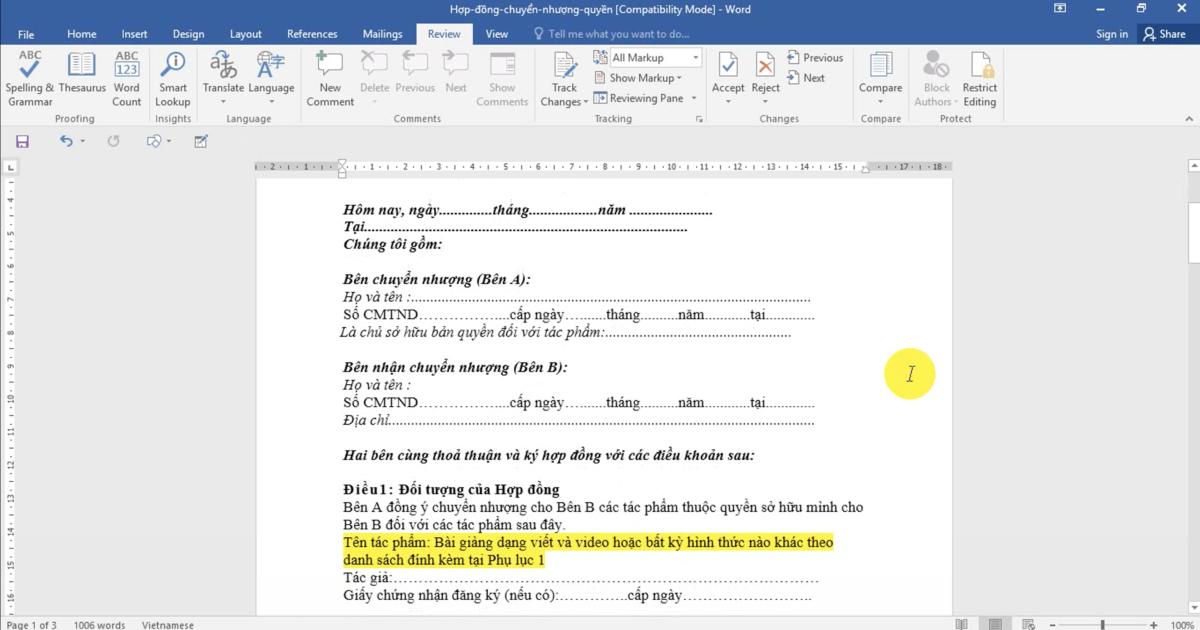
Task: Click Vietnamese language in status bar
Action: (x=166, y=624)
